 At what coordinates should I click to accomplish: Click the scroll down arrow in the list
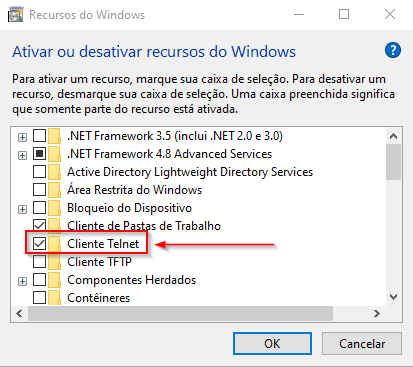[x=394, y=297]
